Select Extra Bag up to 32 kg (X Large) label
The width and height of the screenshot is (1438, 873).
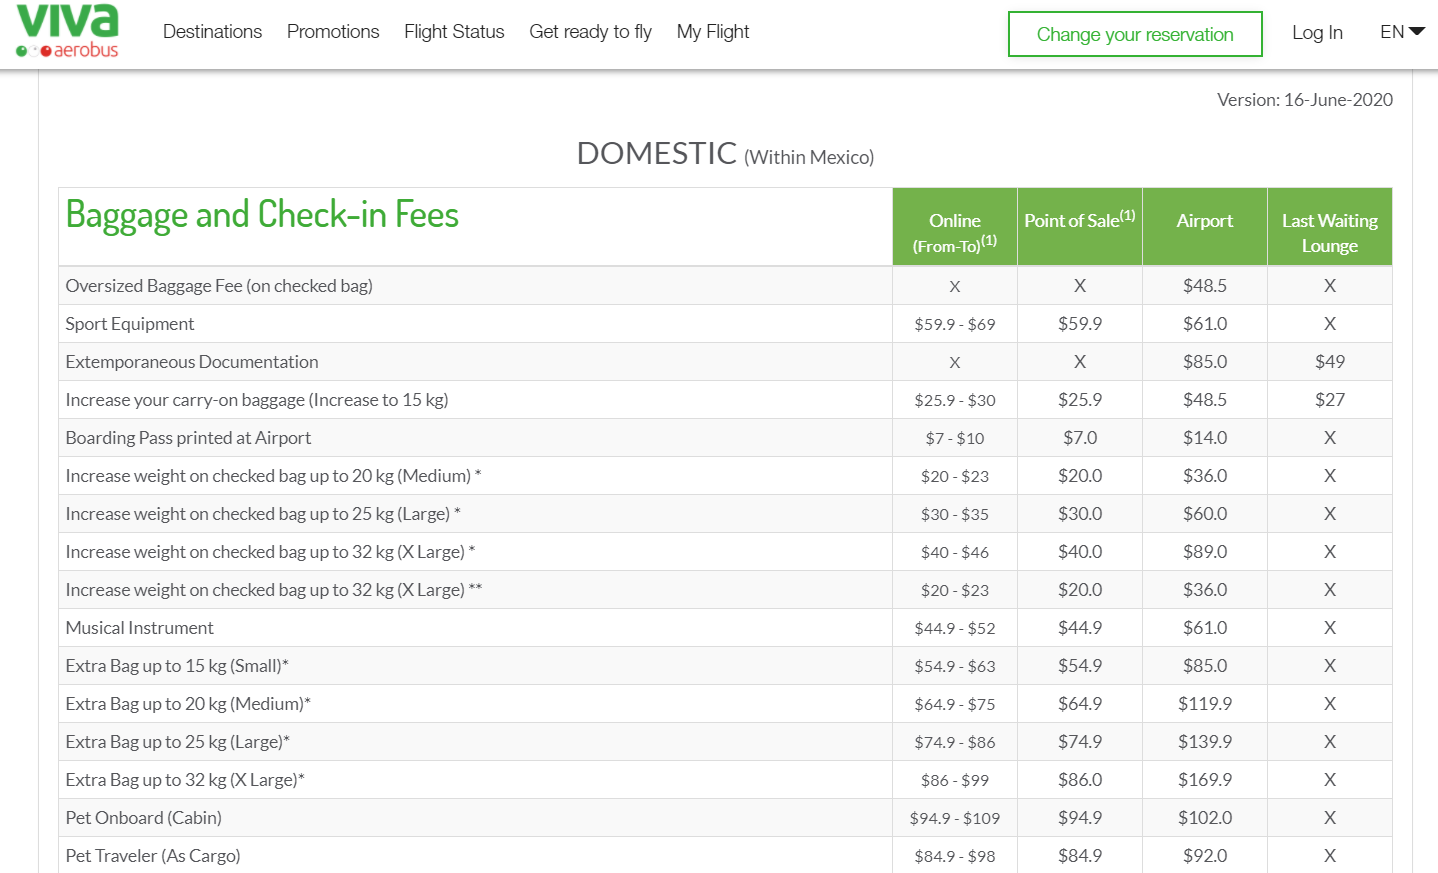pos(185,780)
